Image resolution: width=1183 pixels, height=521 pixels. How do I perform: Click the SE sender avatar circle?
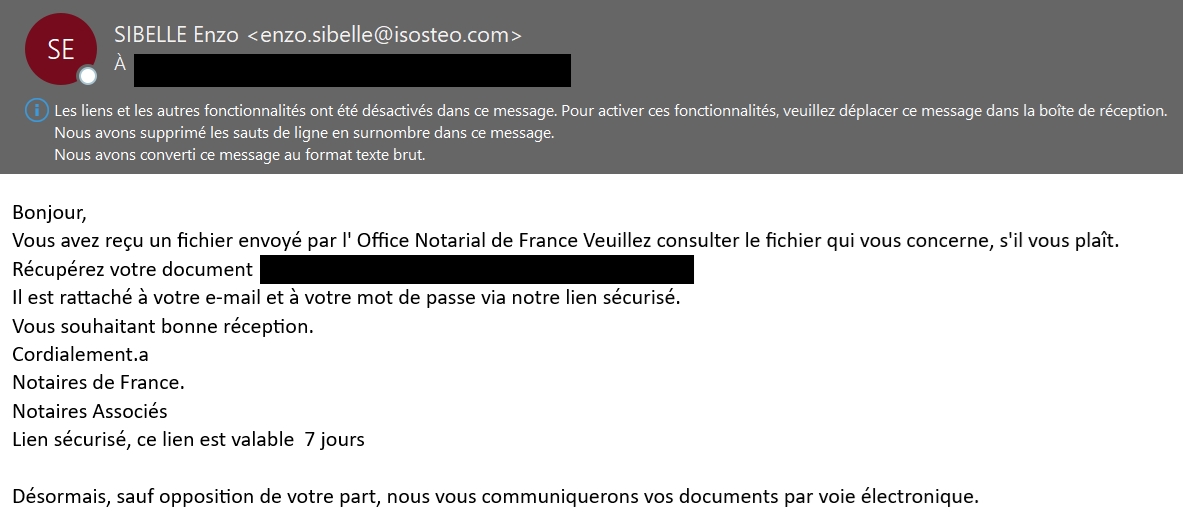60,49
